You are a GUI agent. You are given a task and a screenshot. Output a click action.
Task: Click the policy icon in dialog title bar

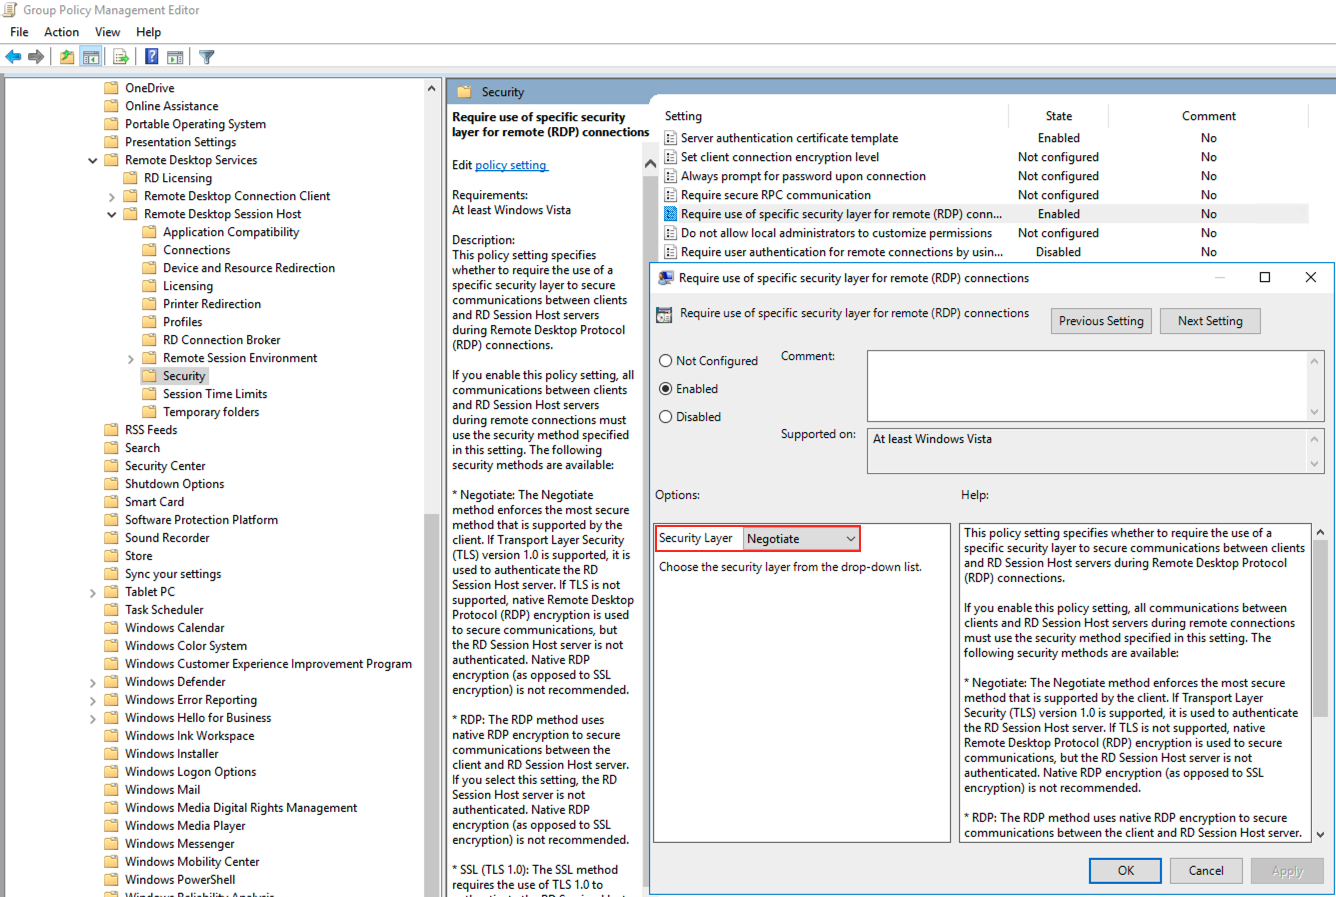tap(666, 278)
